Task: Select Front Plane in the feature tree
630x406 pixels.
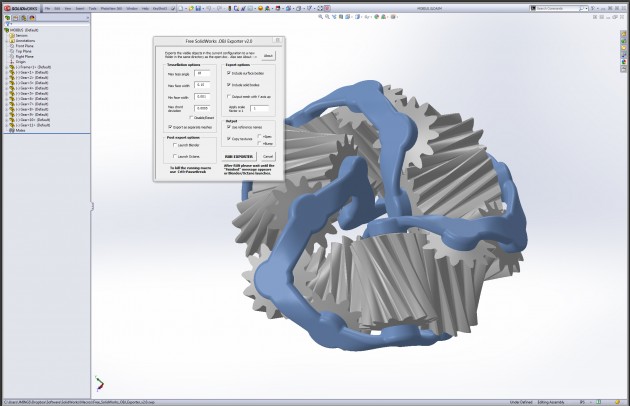Action: (x=24, y=46)
